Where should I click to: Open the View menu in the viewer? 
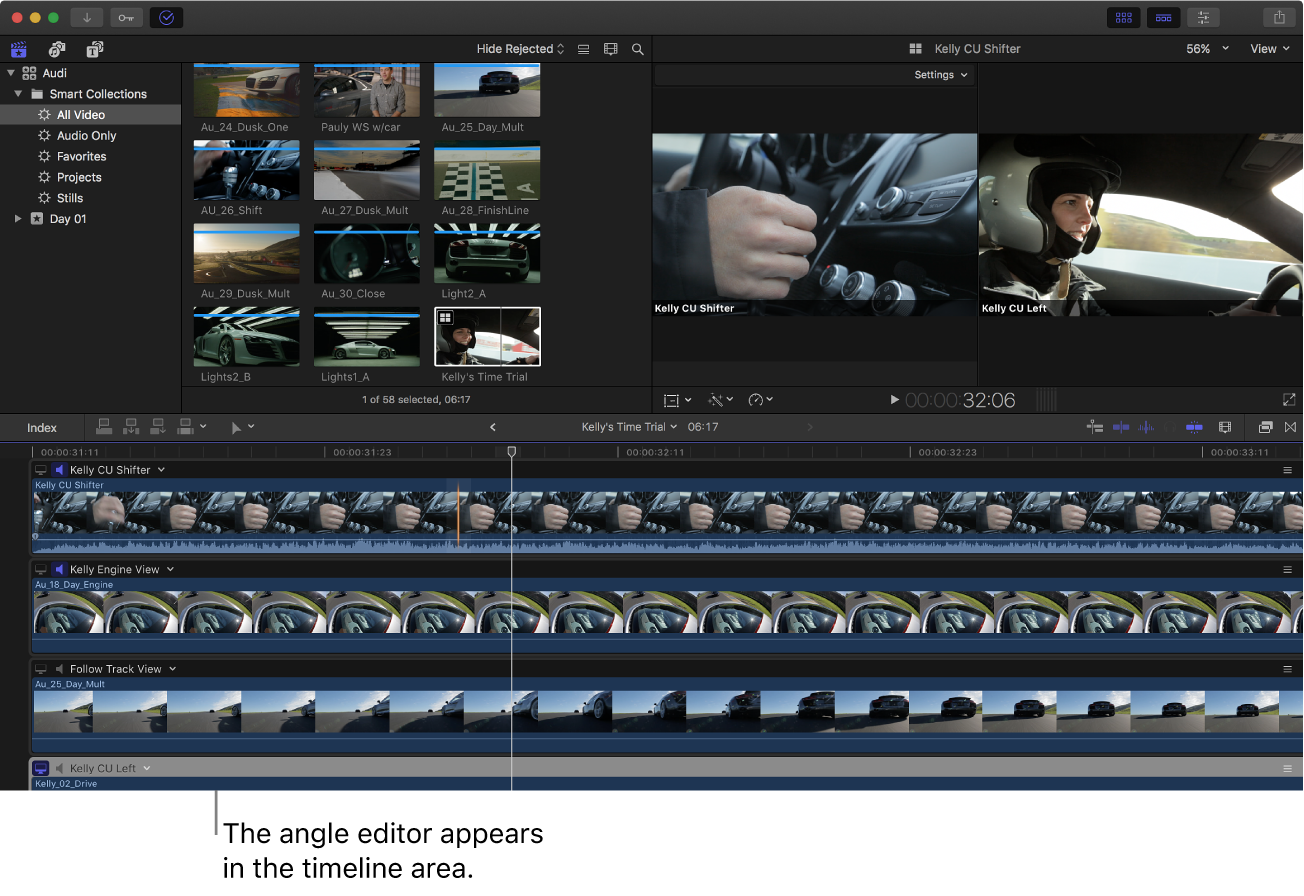click(1266, 48)
